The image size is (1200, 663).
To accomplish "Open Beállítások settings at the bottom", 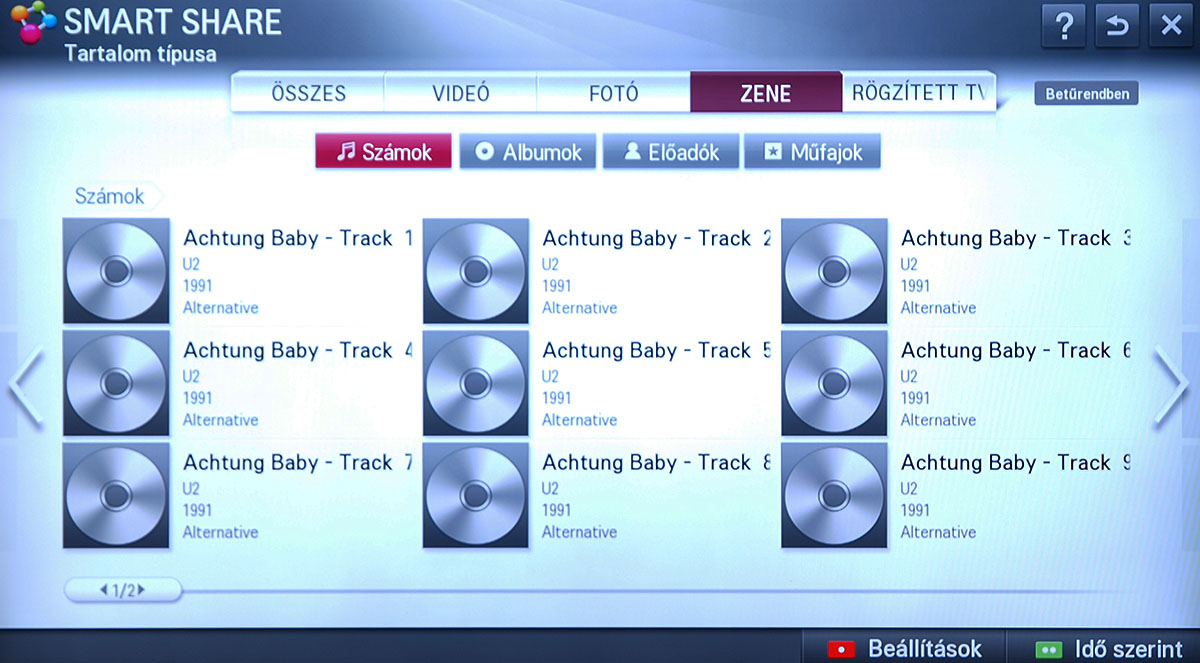I will tap(905, 648).
